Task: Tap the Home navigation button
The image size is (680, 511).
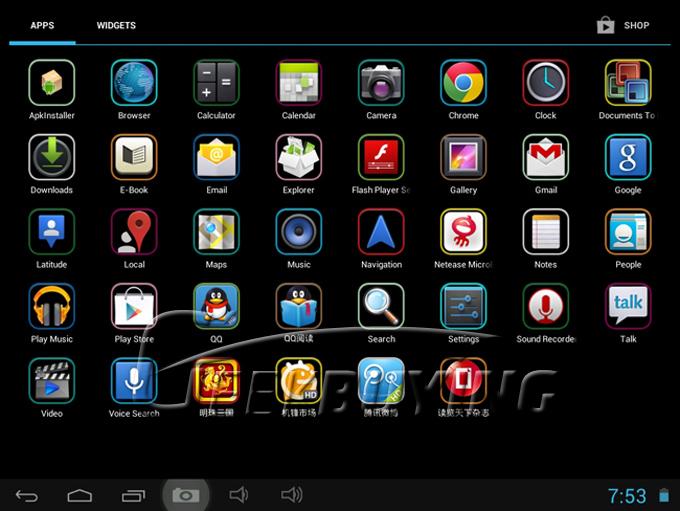Action: [80, 495]
